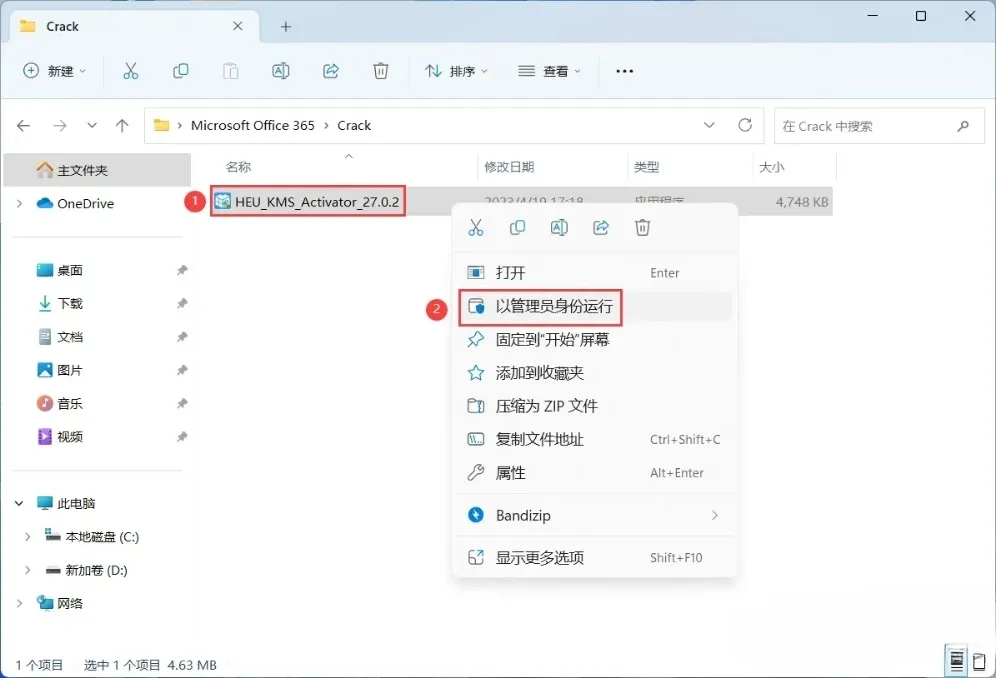Collapse the 此电脑 tree node
This screenshot has height=678, width=996.
point(19,503)
